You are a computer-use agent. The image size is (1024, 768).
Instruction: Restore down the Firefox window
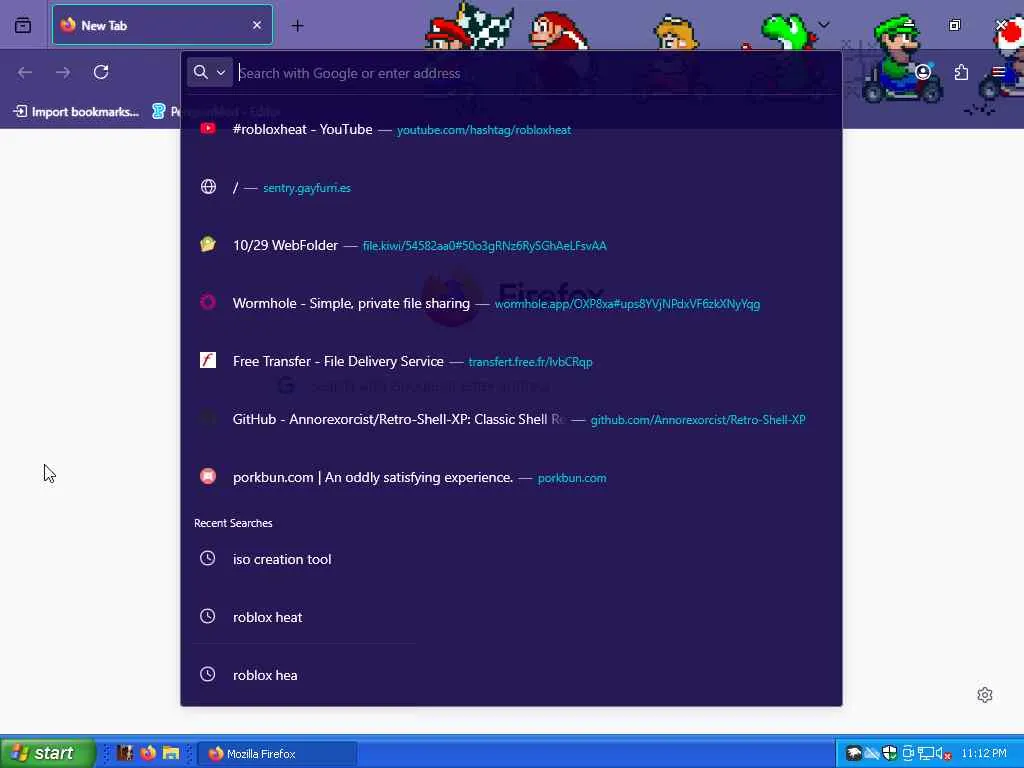click(955, 25)
